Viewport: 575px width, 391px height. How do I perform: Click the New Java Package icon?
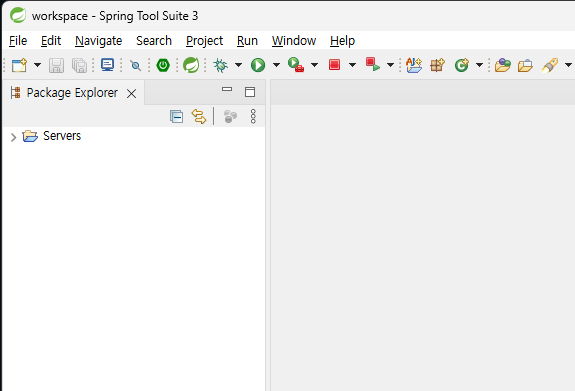[x=437, y=65]
